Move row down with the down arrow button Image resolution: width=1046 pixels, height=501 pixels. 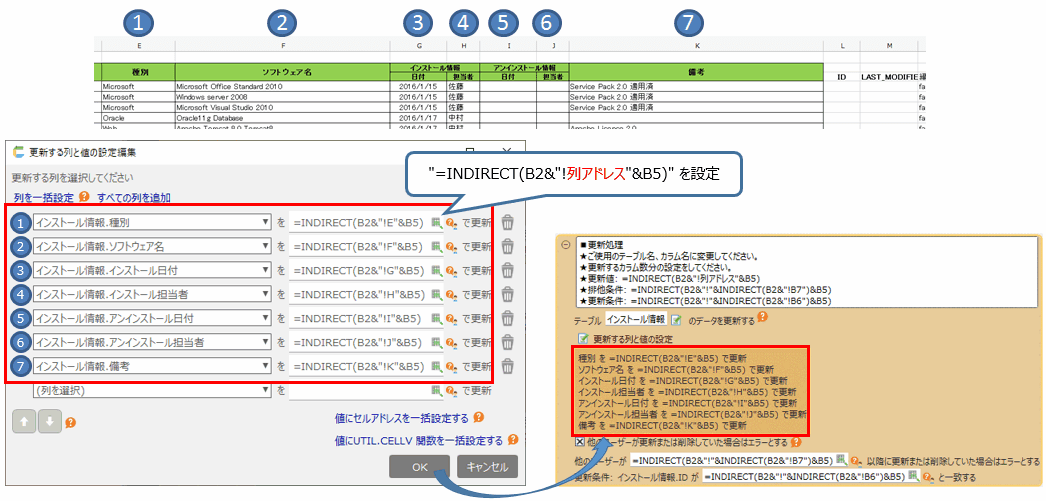[49, 421]
